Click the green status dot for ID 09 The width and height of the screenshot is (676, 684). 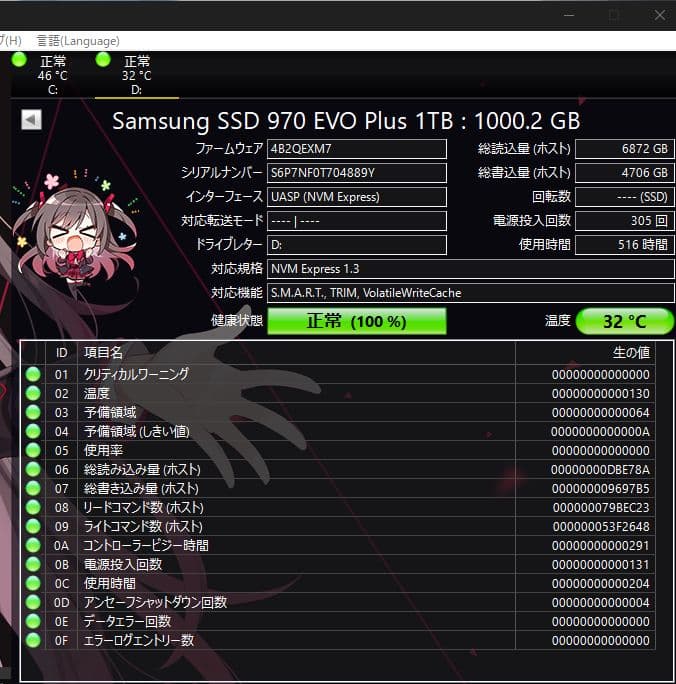33,526
